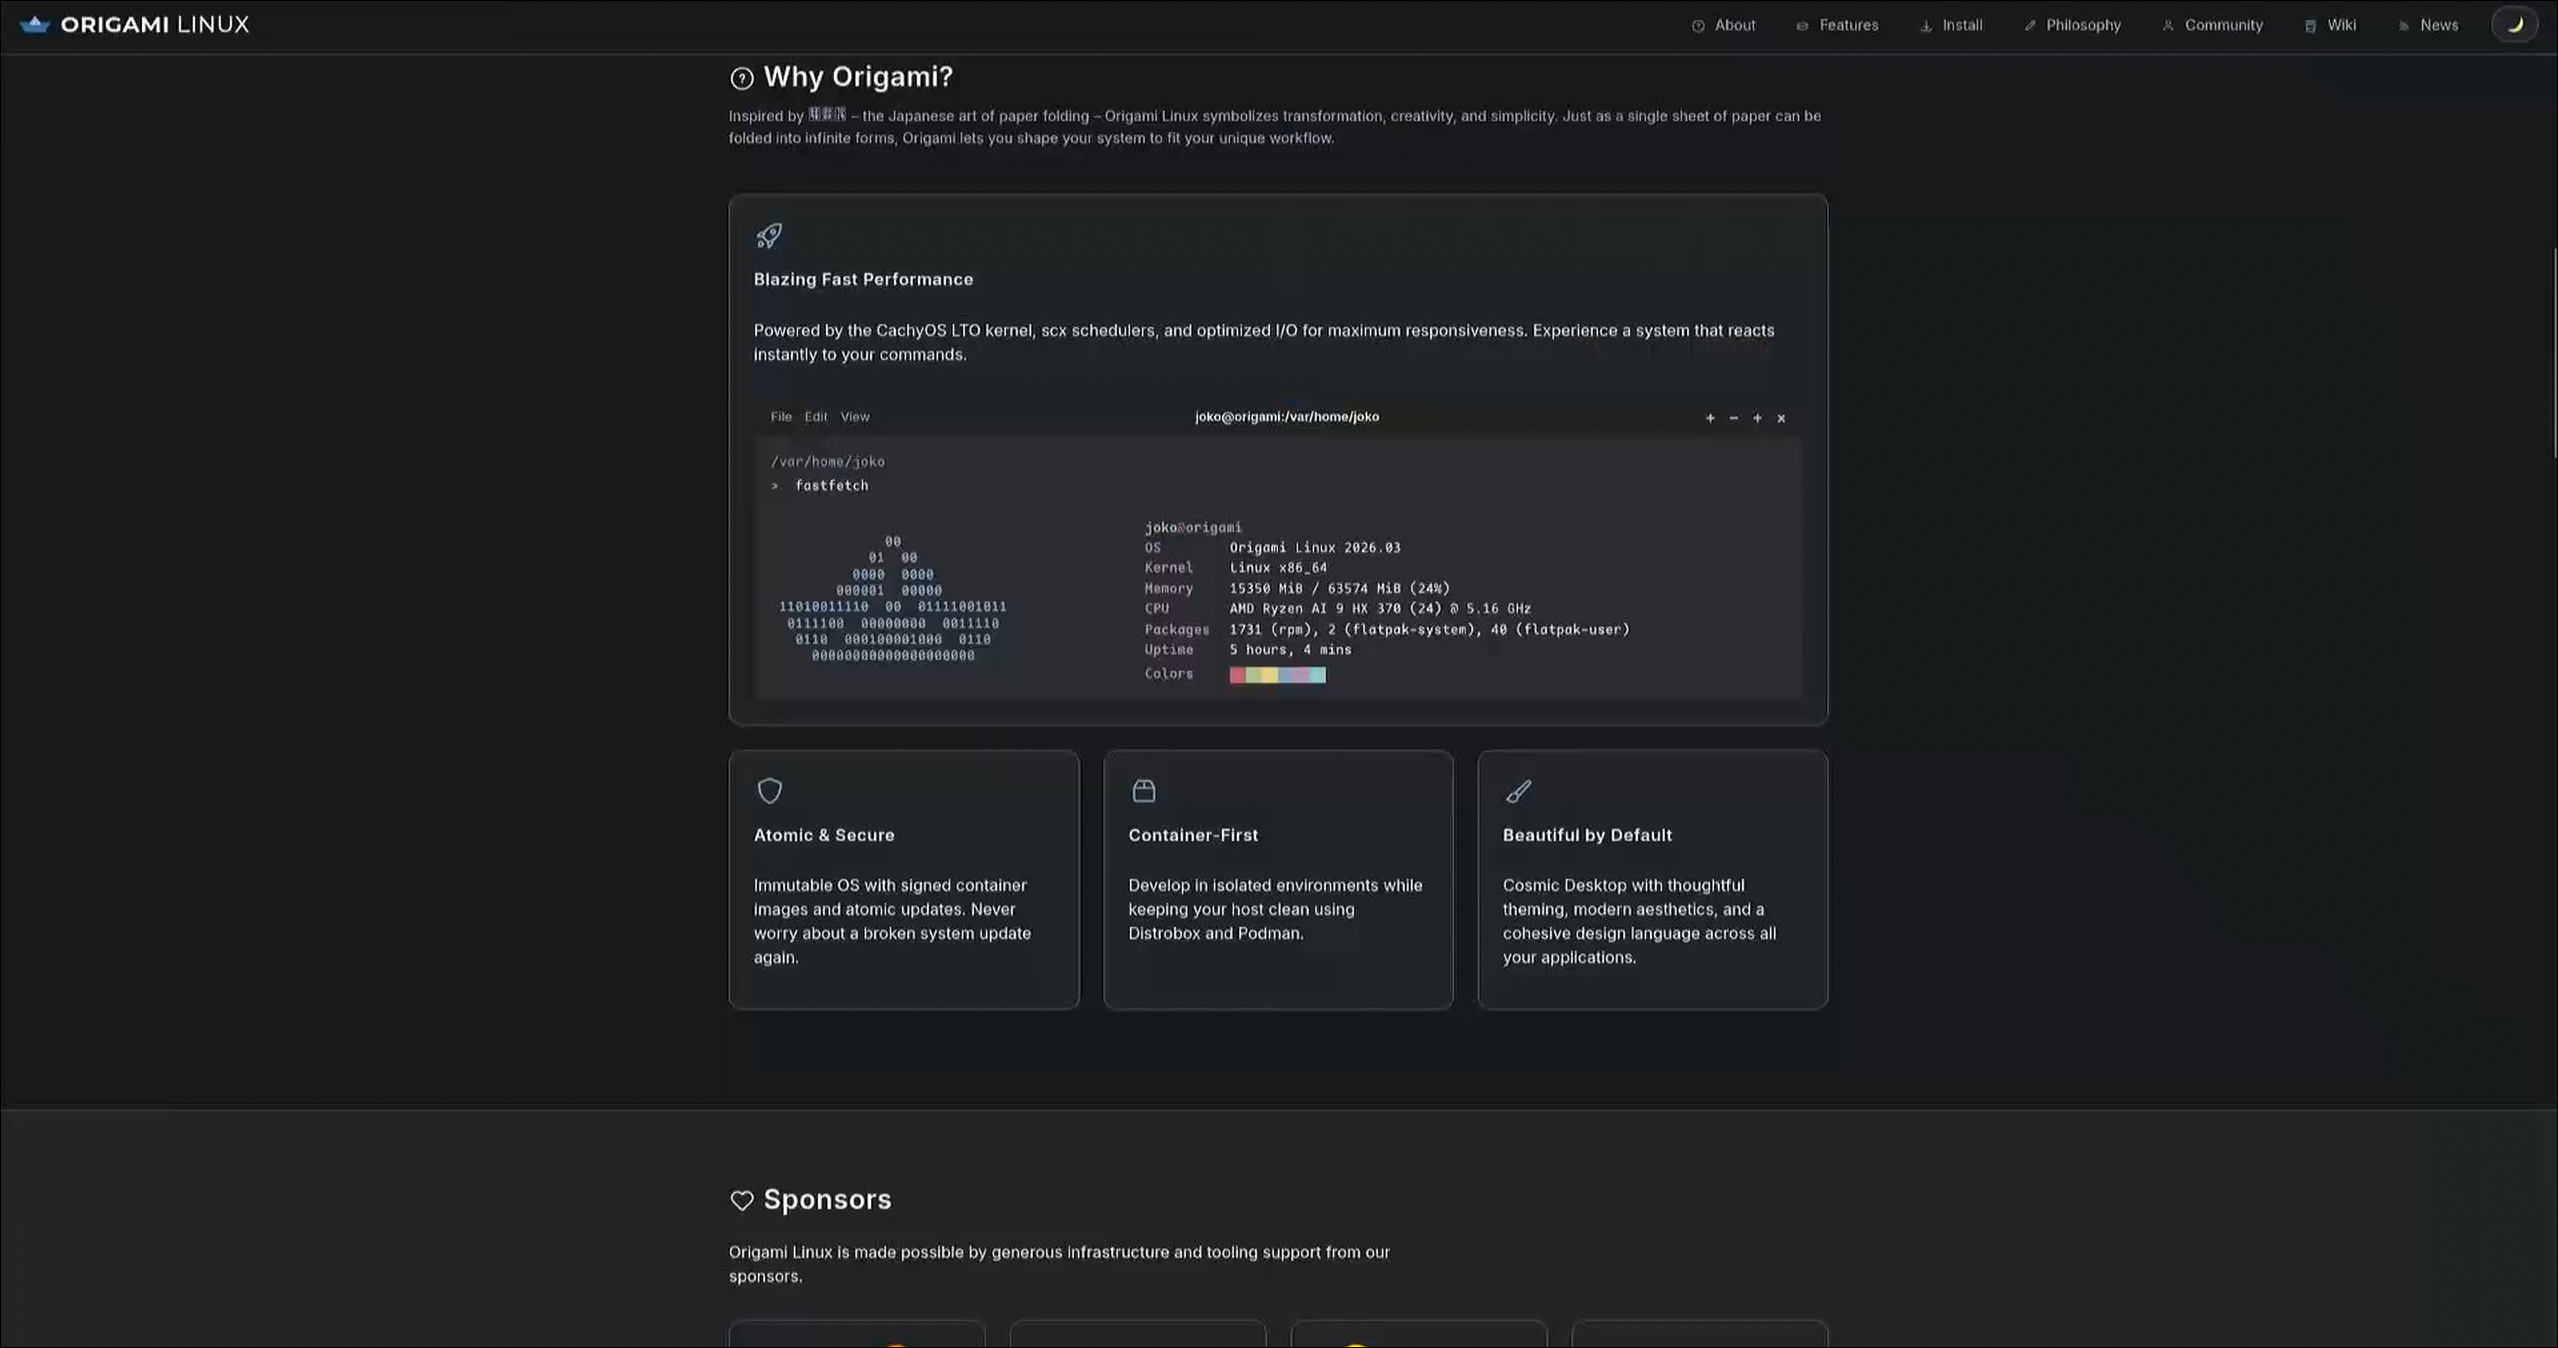Click the fastfetch color palette strip
Viewport: 2558px width, 1348px height.
coord(1277,675)
